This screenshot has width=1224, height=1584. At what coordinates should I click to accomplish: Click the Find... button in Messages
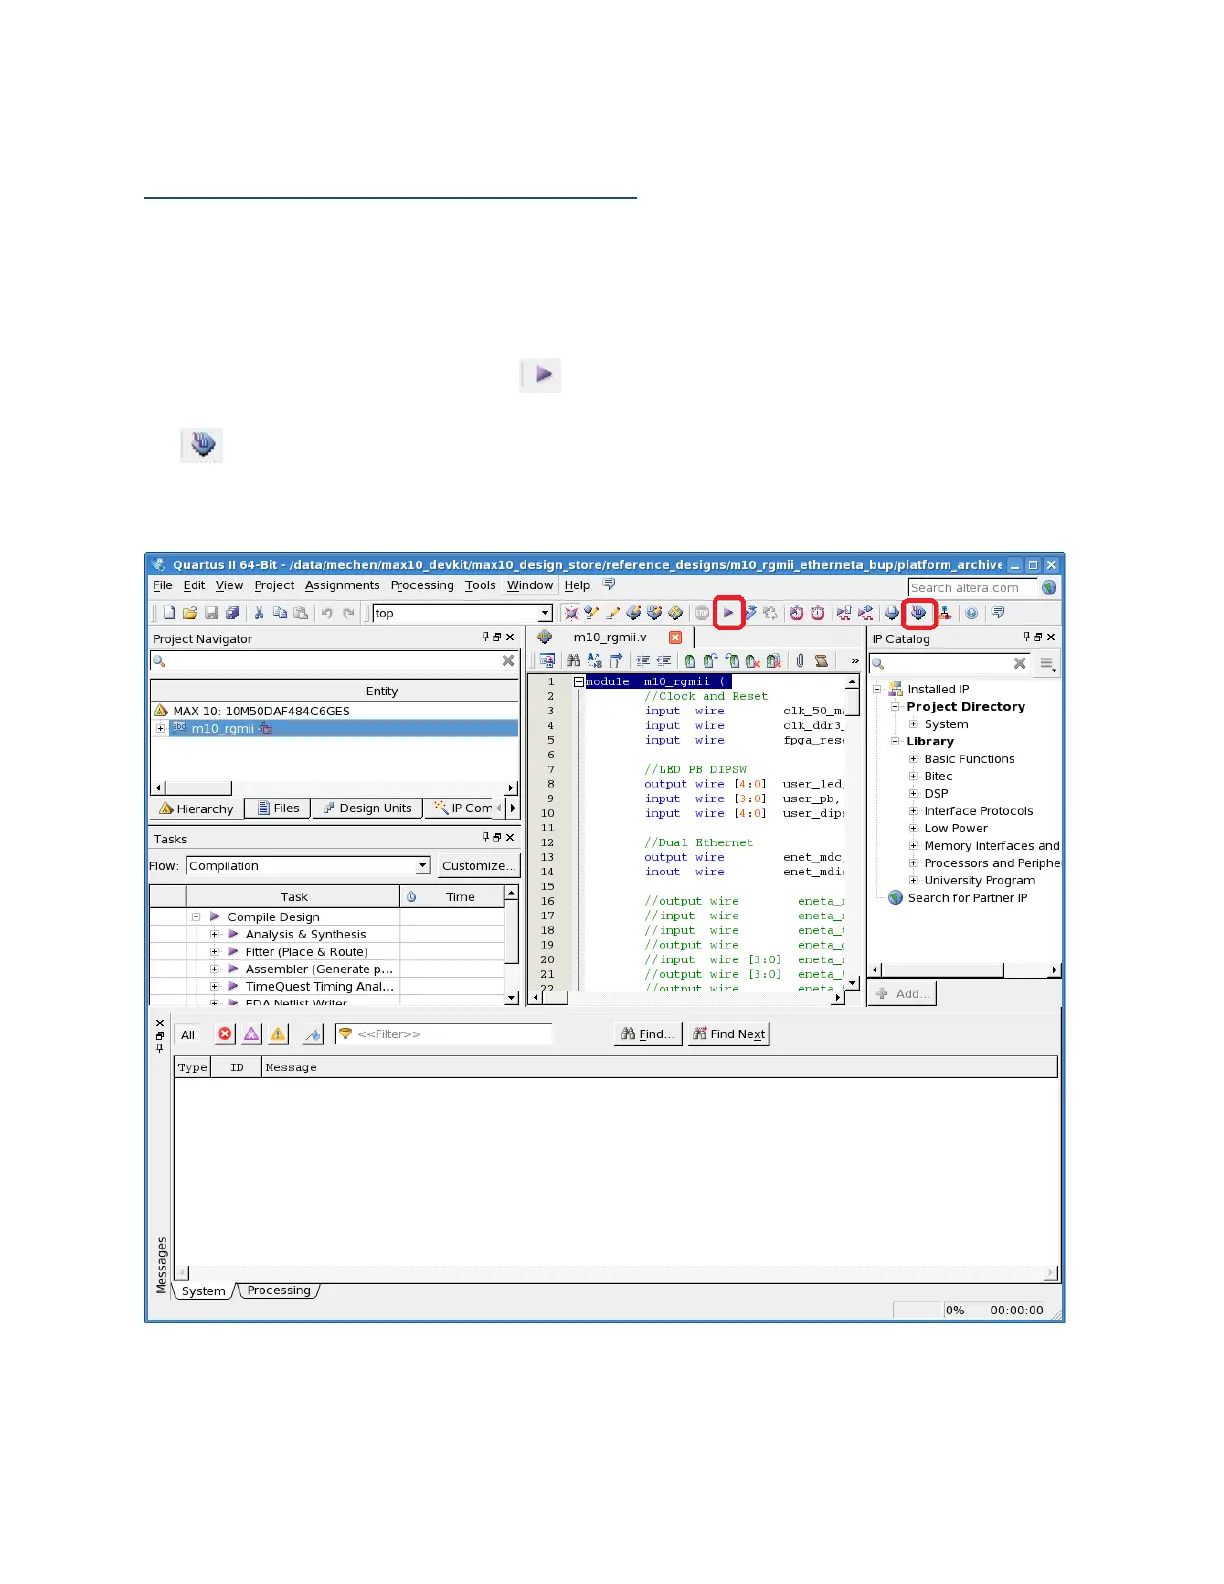tap(648, 1034)
